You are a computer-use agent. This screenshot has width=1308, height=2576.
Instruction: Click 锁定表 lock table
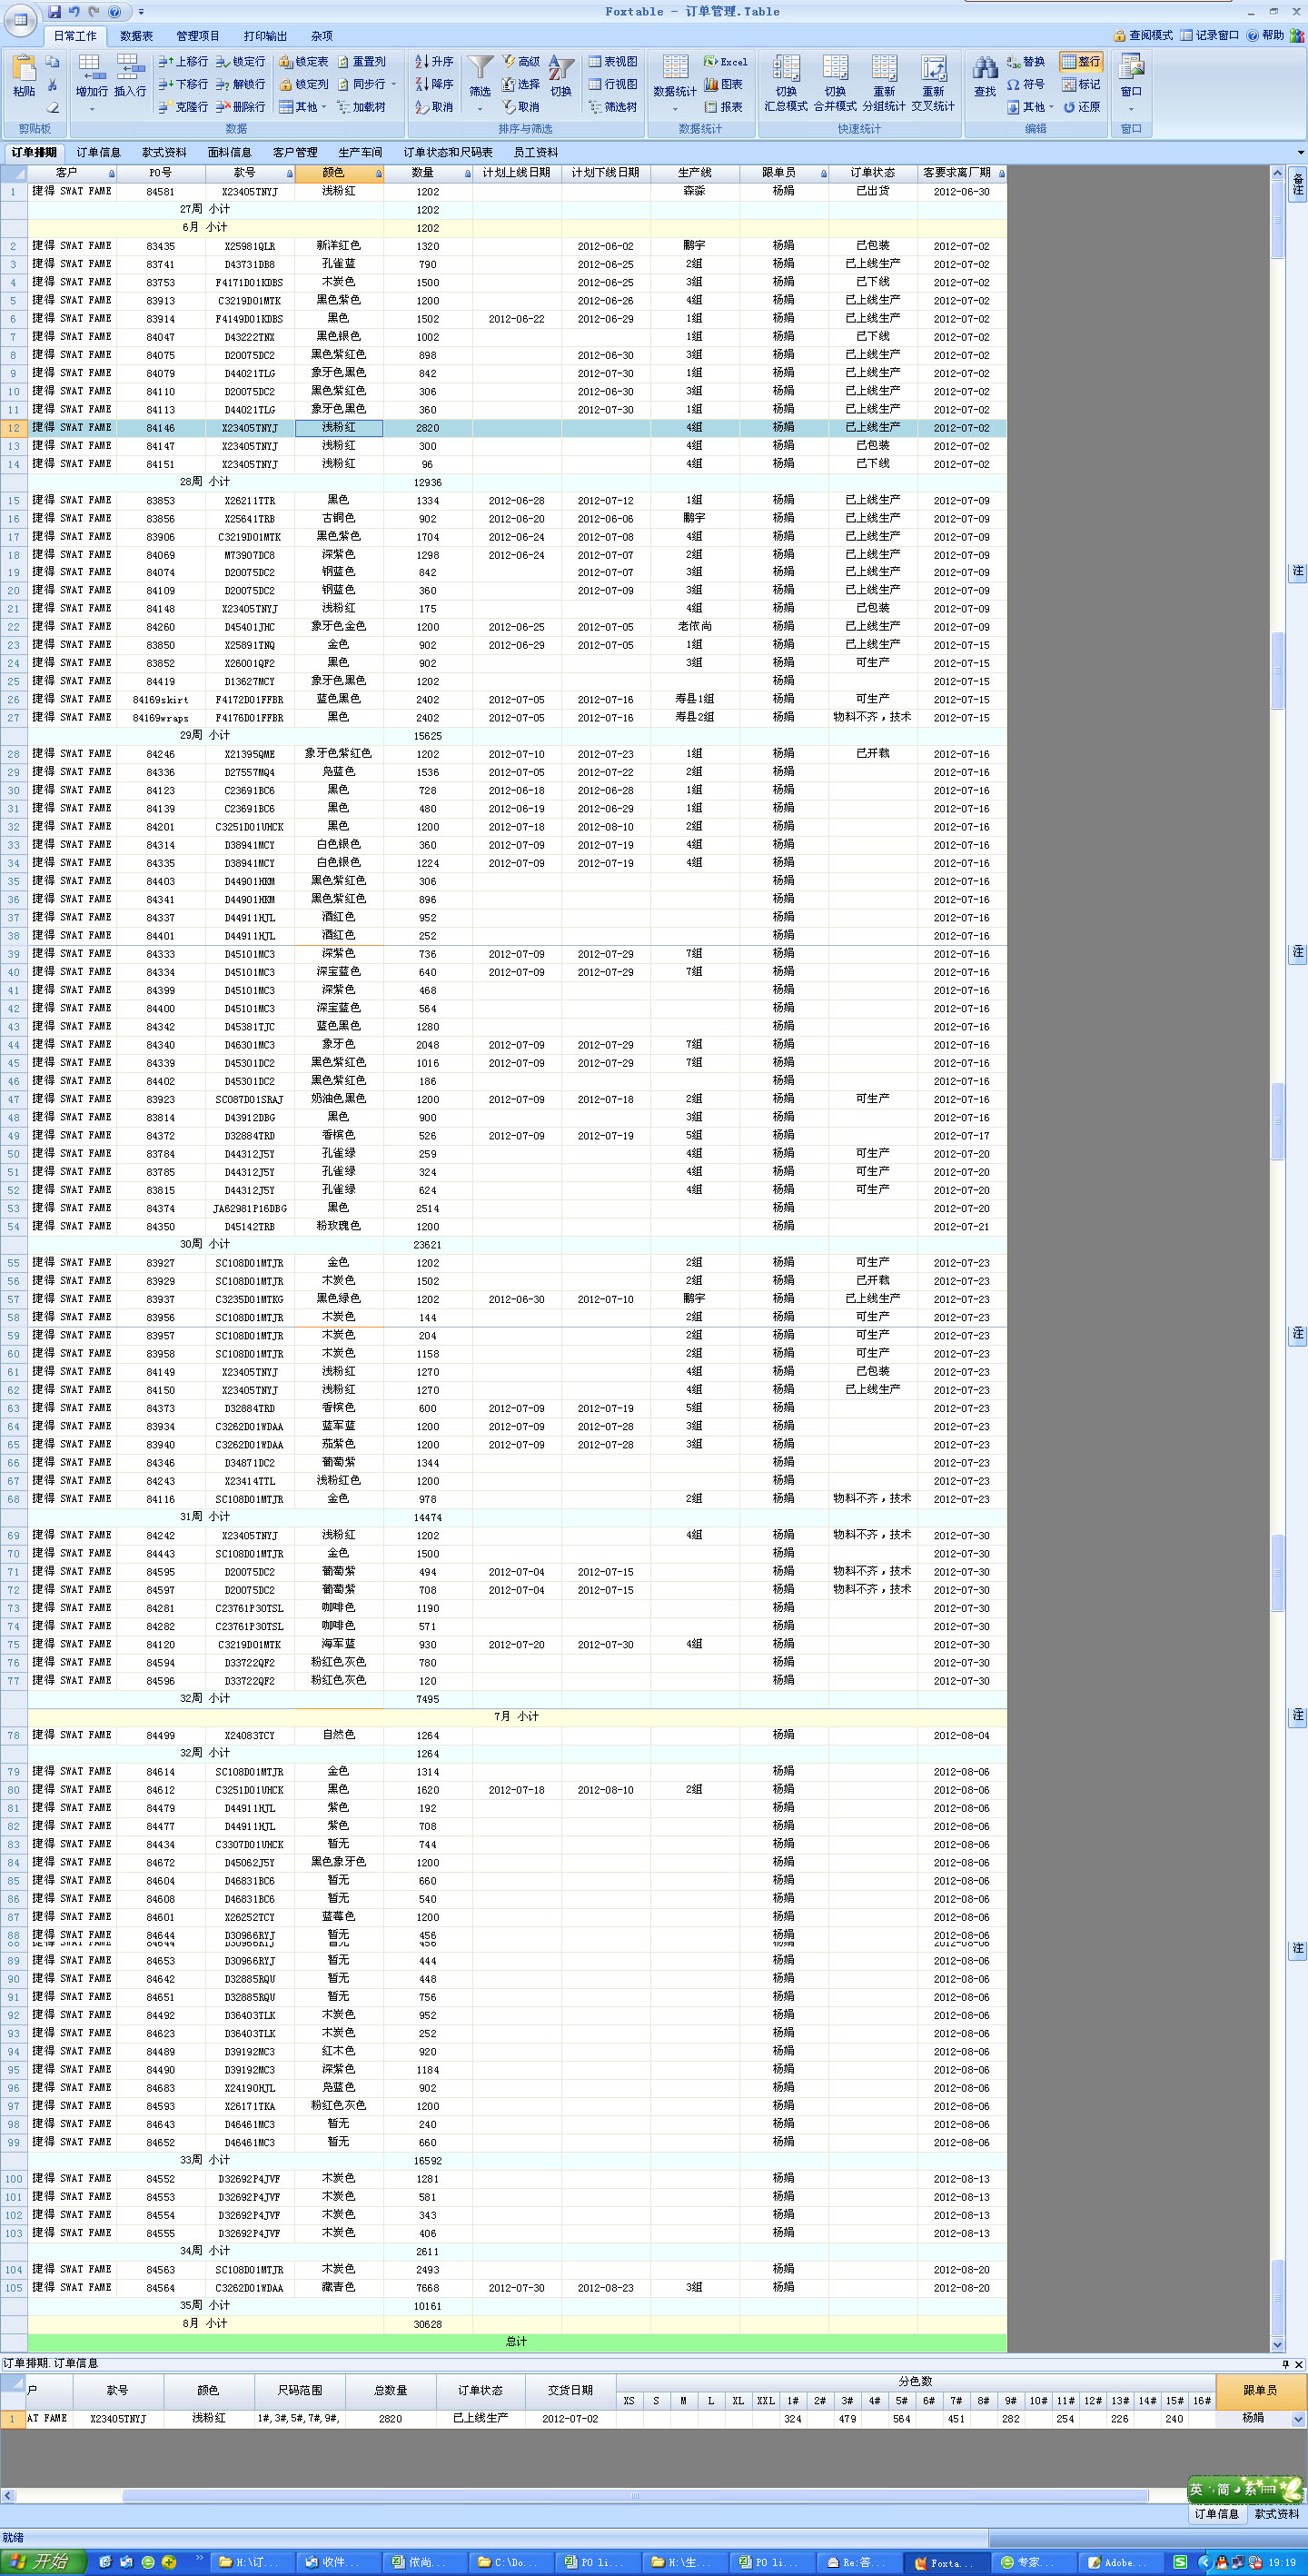304,61
